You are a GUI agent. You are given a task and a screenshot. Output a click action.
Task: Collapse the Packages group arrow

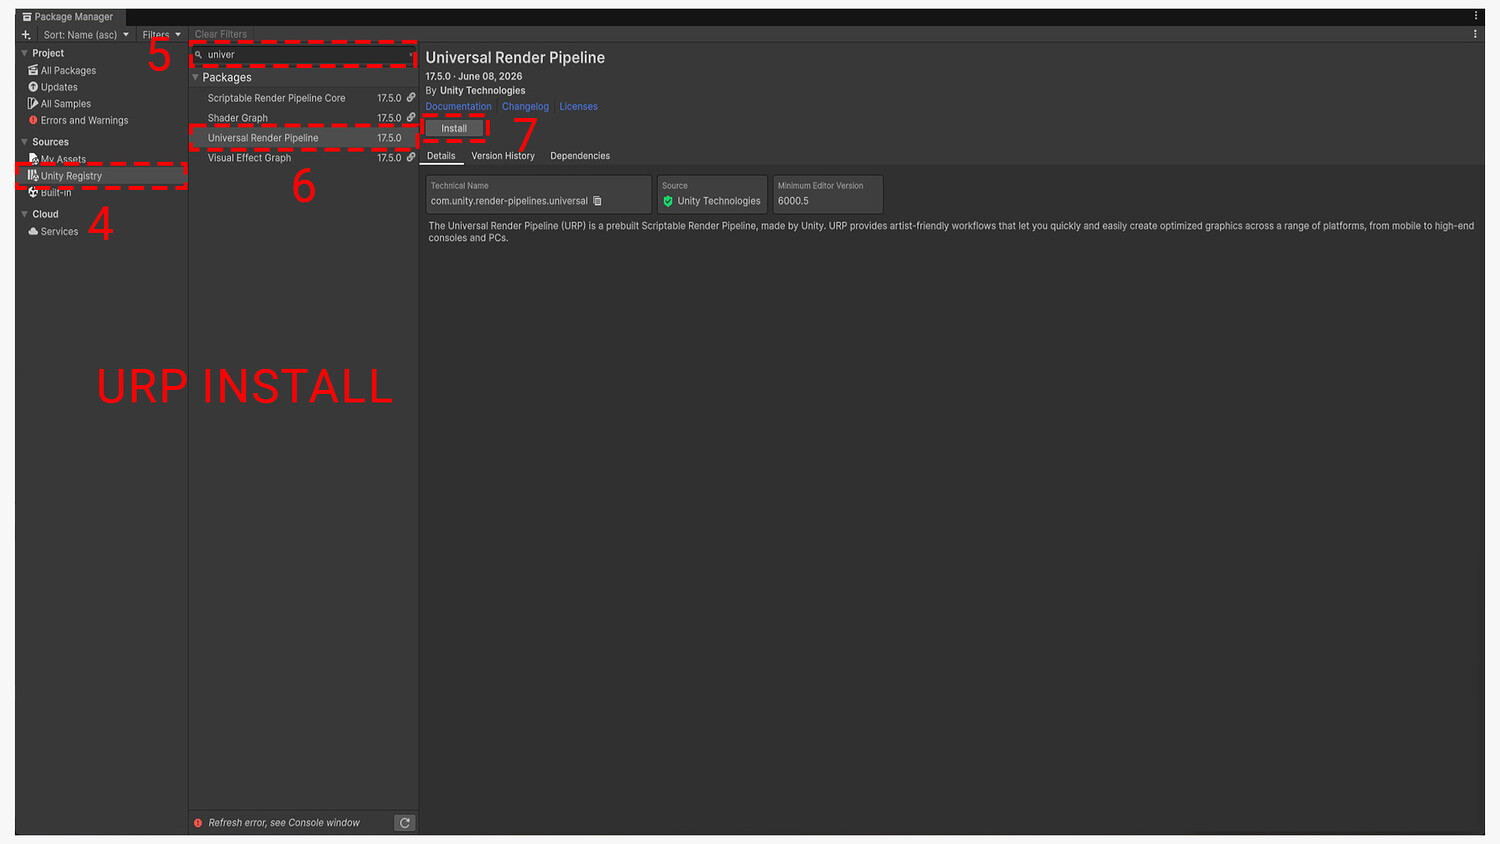pyautogui.click(x=196, y=77)
